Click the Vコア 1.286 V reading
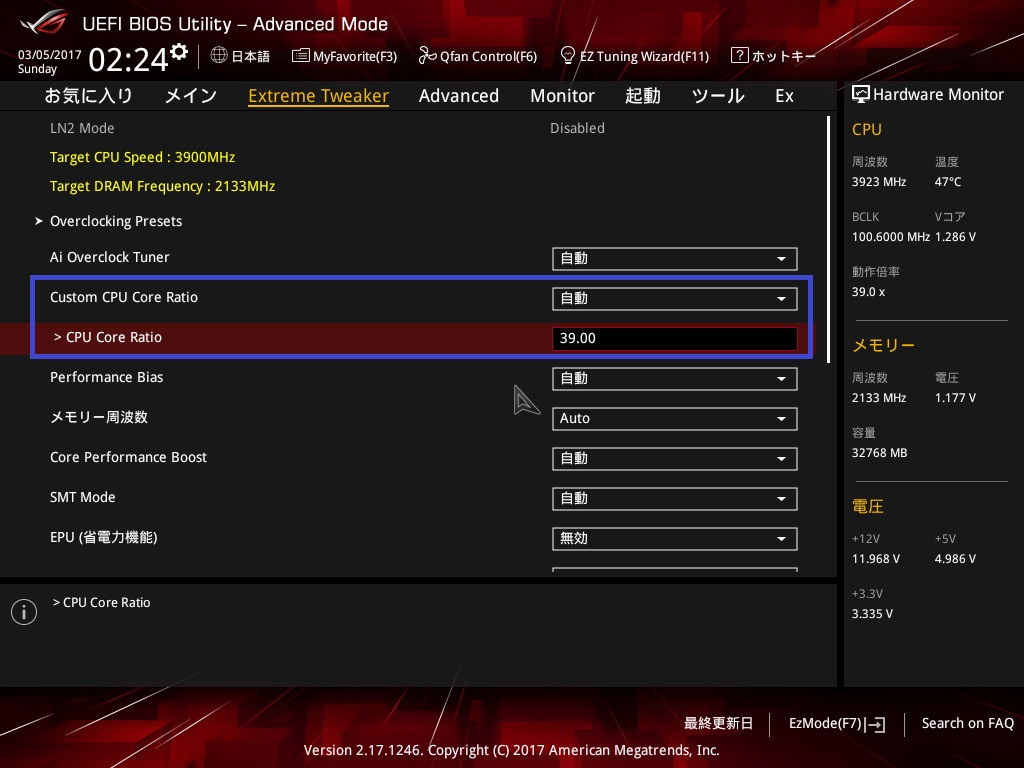The width and height of the screenshot is (1024, 768). 955,236
